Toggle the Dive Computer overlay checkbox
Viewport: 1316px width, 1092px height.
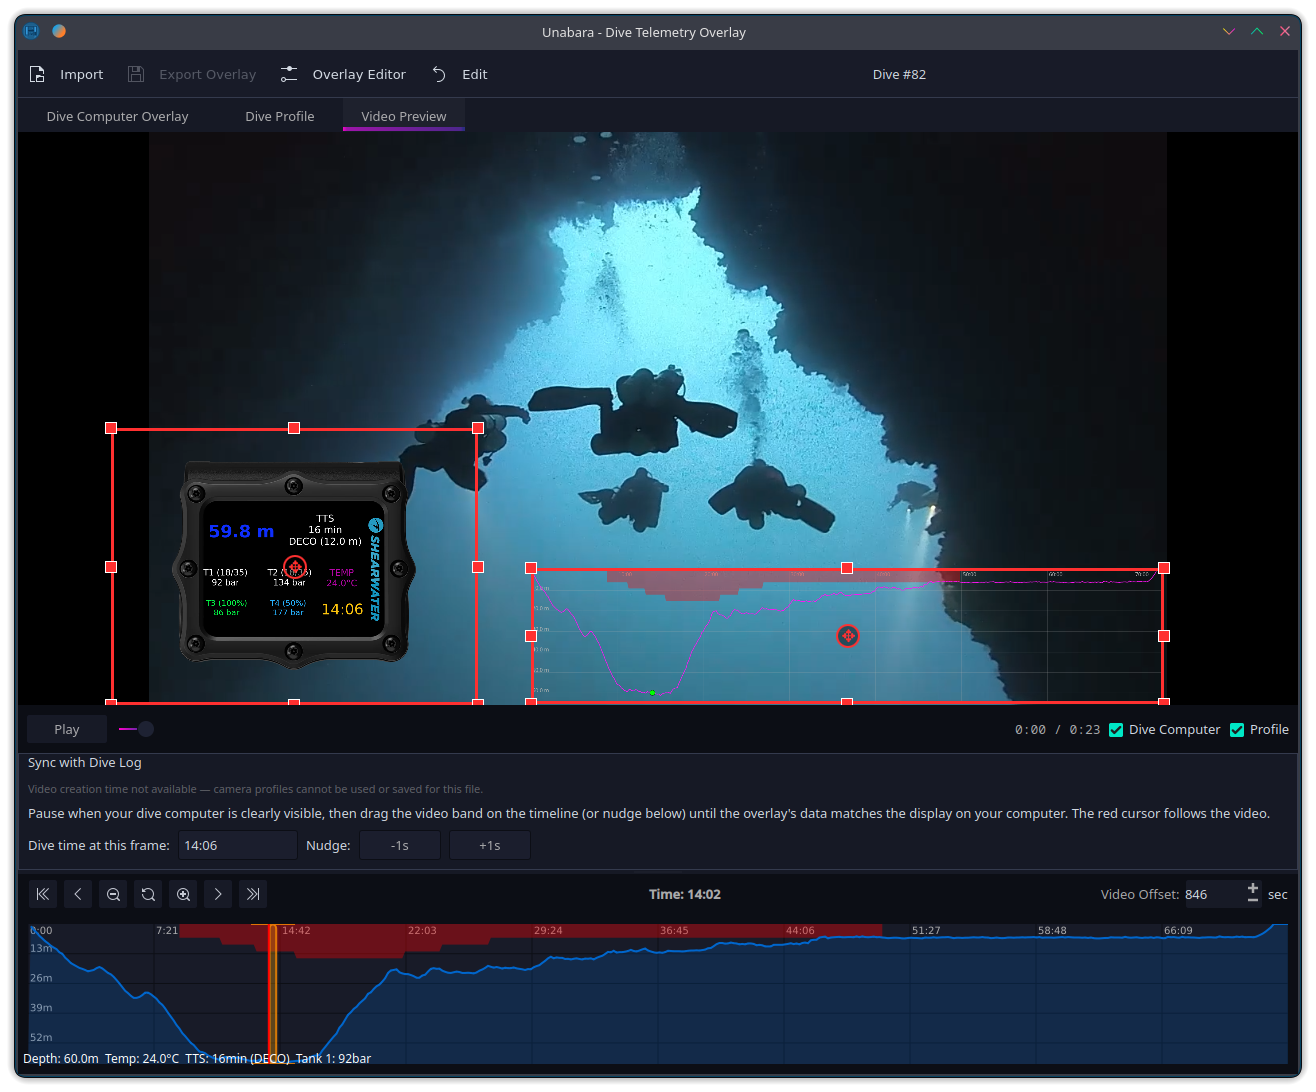1116,730
